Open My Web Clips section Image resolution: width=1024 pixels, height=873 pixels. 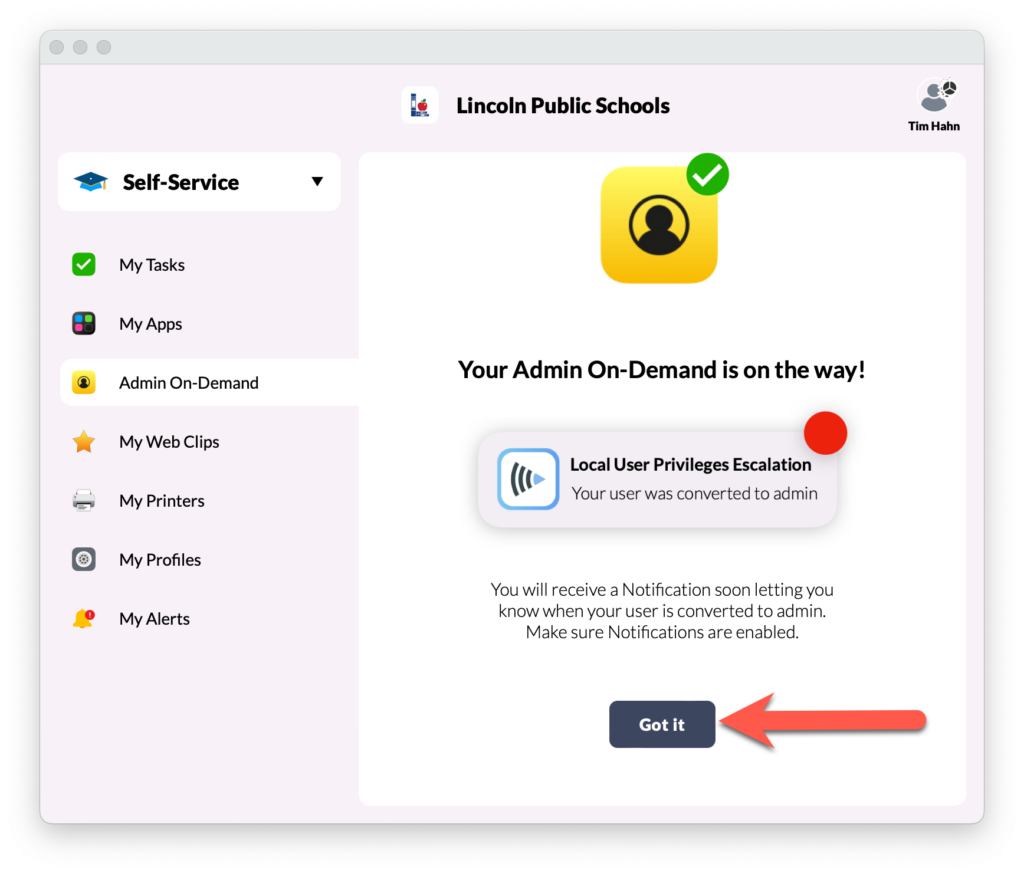pos(169,442)
